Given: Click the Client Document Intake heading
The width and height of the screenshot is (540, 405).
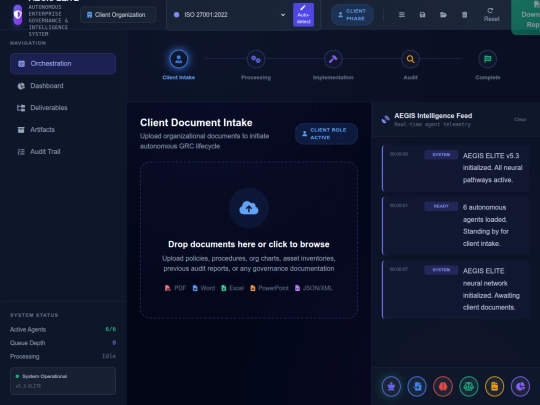Looking at the screenshot, I should point(196,123).
